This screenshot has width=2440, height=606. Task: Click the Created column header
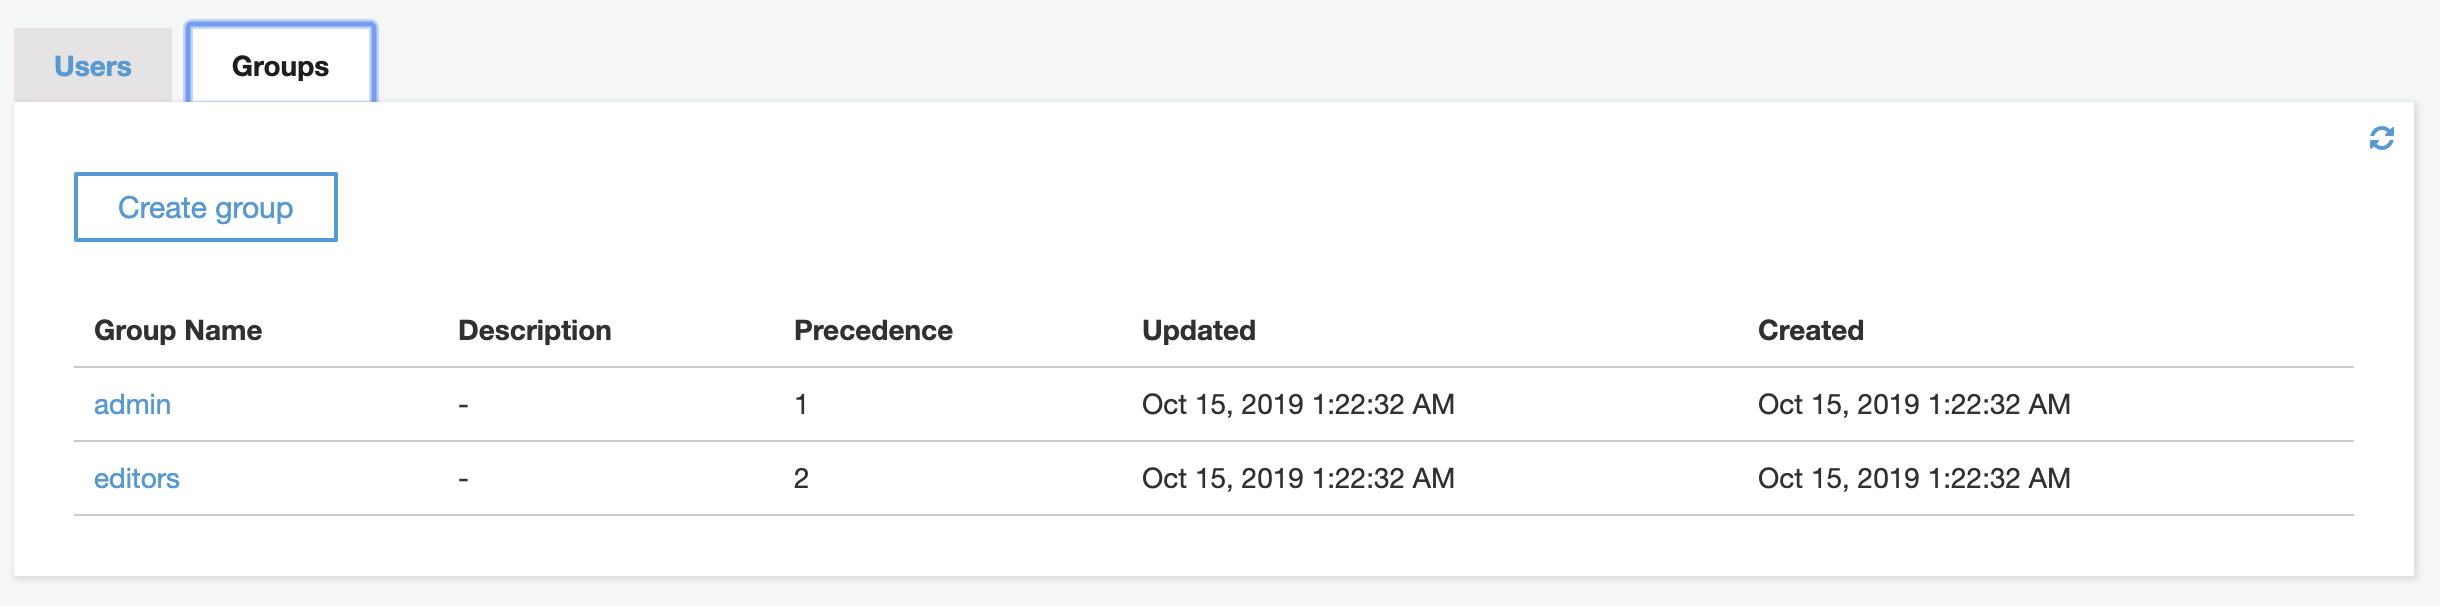pyautogui.click(x=1810, y=330)
